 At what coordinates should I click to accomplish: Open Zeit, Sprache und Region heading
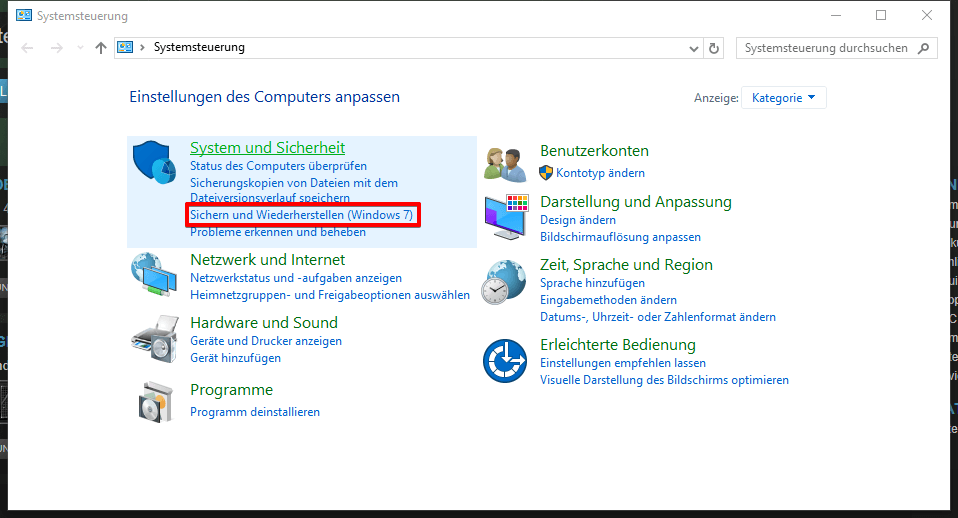626,264
